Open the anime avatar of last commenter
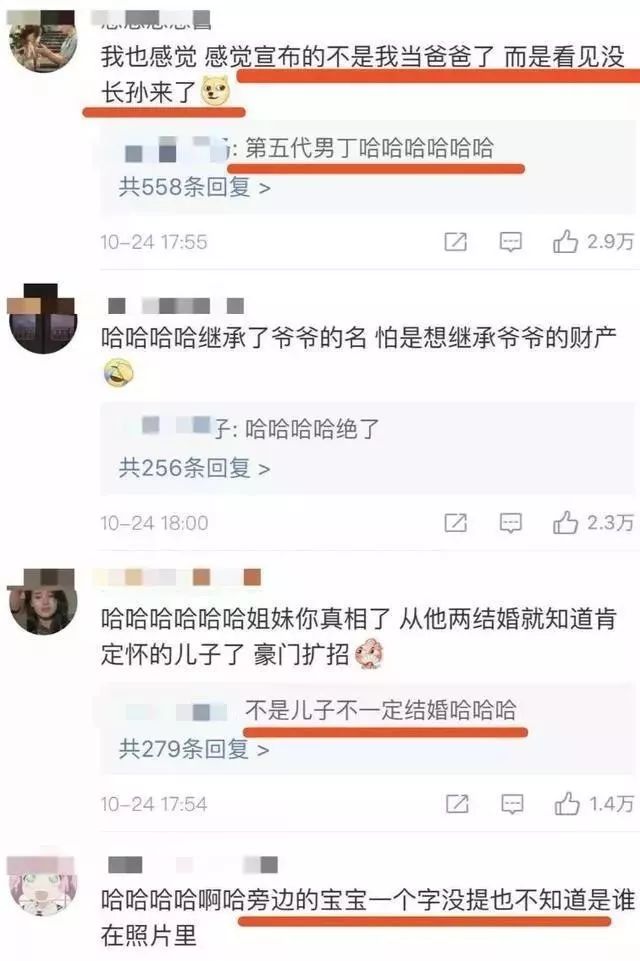 pos(42,884)
